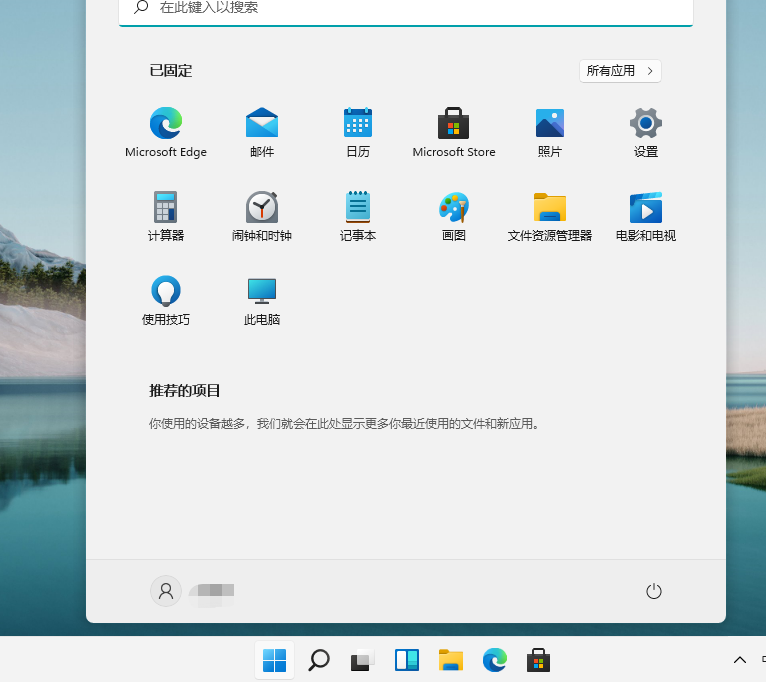The width and height of the screenshot is (766, 682).
Task: Launch the 画图 (Paint) app
Action: [x=454, y=208]
